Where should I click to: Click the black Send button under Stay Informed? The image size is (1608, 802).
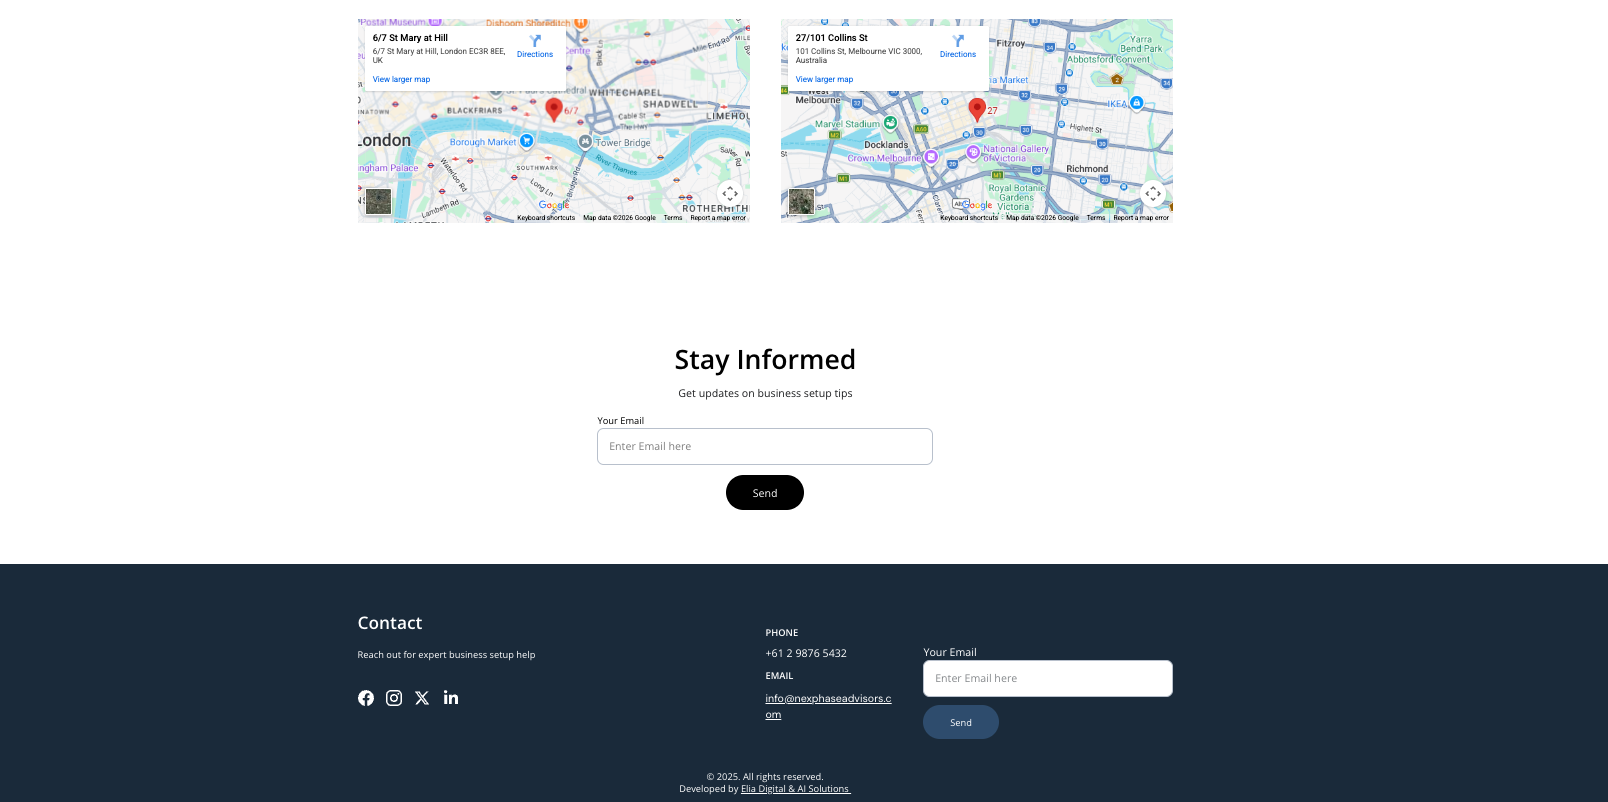click(765, 493)
